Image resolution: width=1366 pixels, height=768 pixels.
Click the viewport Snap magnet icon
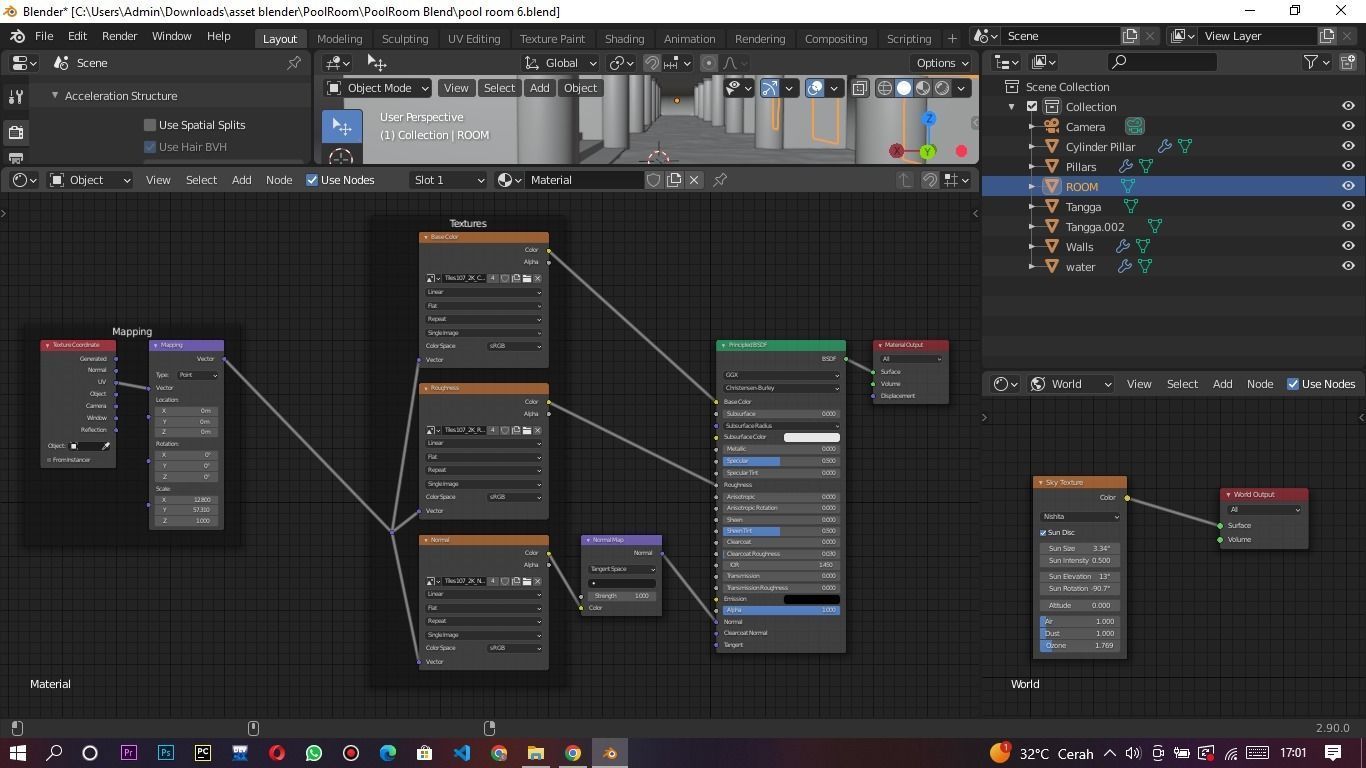click(x=651, y=63)
